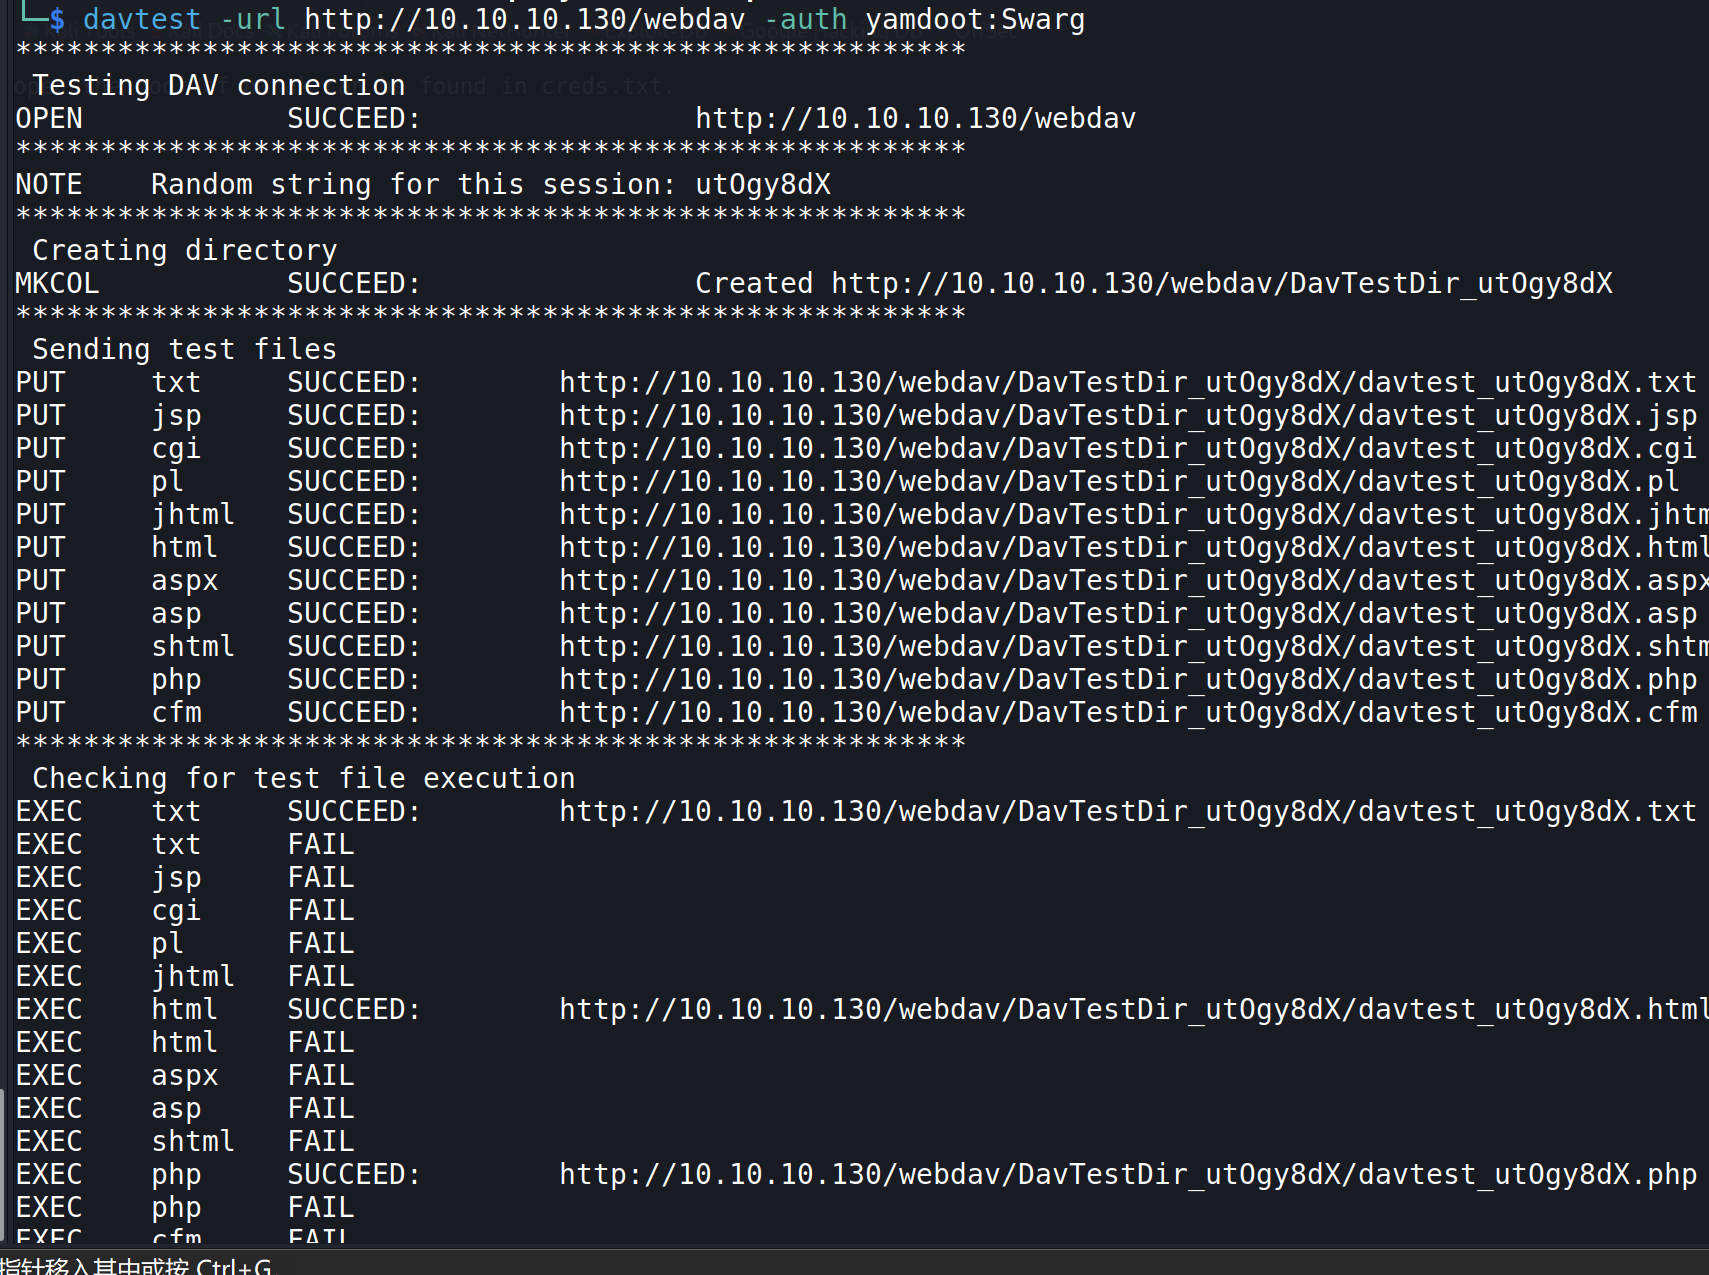The image size is (1709, 1275).
Task: Open the webdav URL on the OPEN line
Action: (915, 118)
